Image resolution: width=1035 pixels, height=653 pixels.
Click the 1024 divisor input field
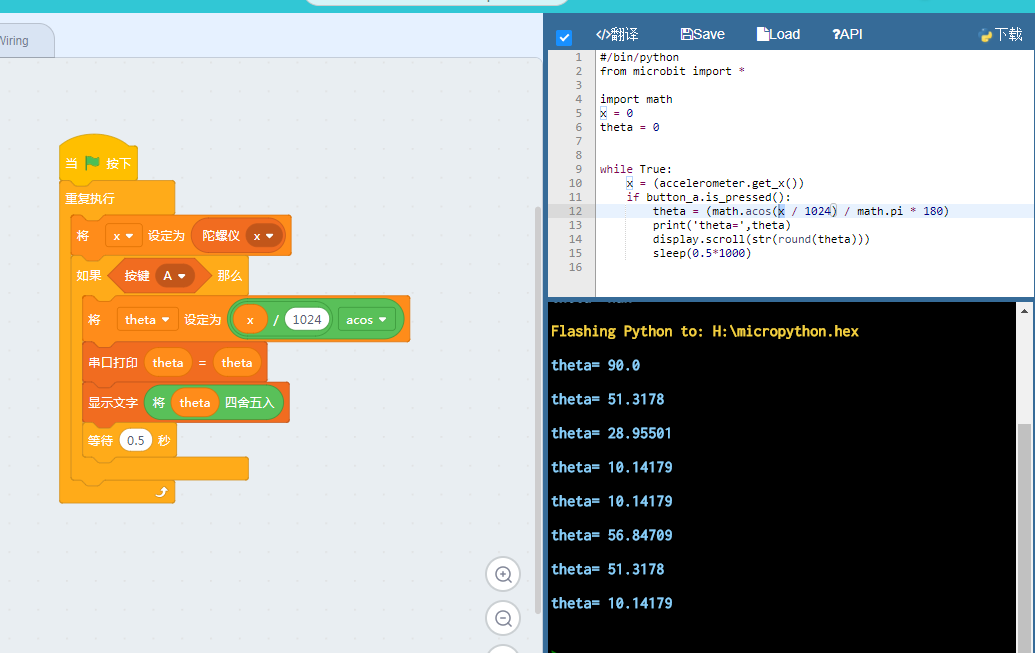(307, 320)
